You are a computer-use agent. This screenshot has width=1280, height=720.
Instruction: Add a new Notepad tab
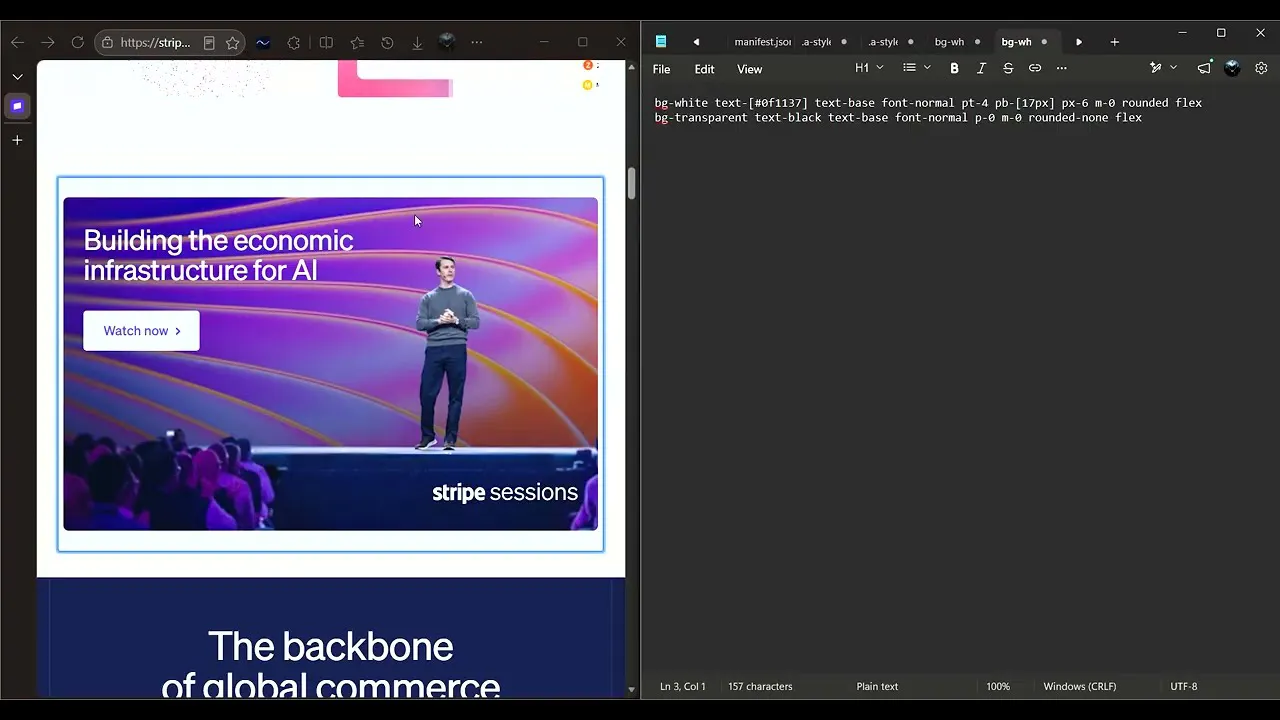tap(1115, 42)
